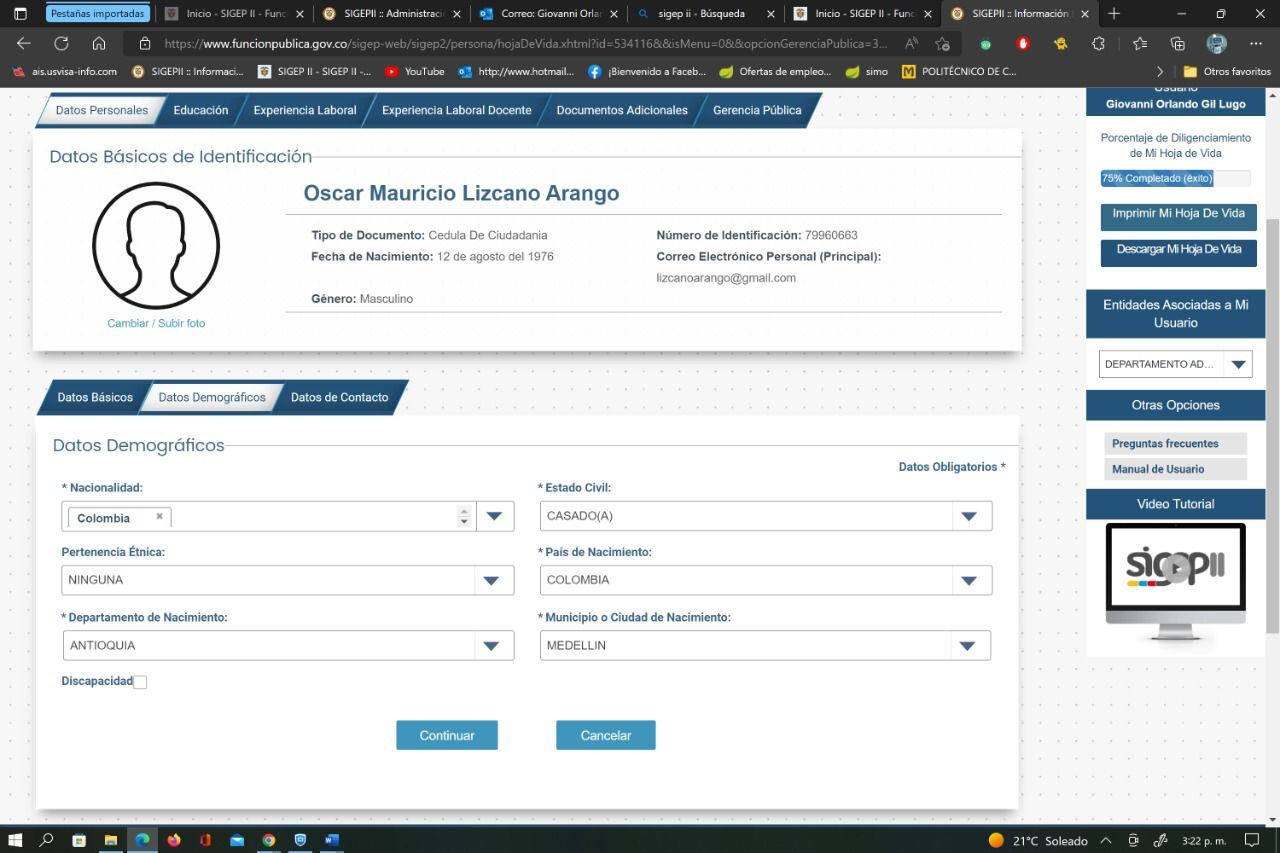Play the SIGEP II video tutorial

(x=1176, y=567)
